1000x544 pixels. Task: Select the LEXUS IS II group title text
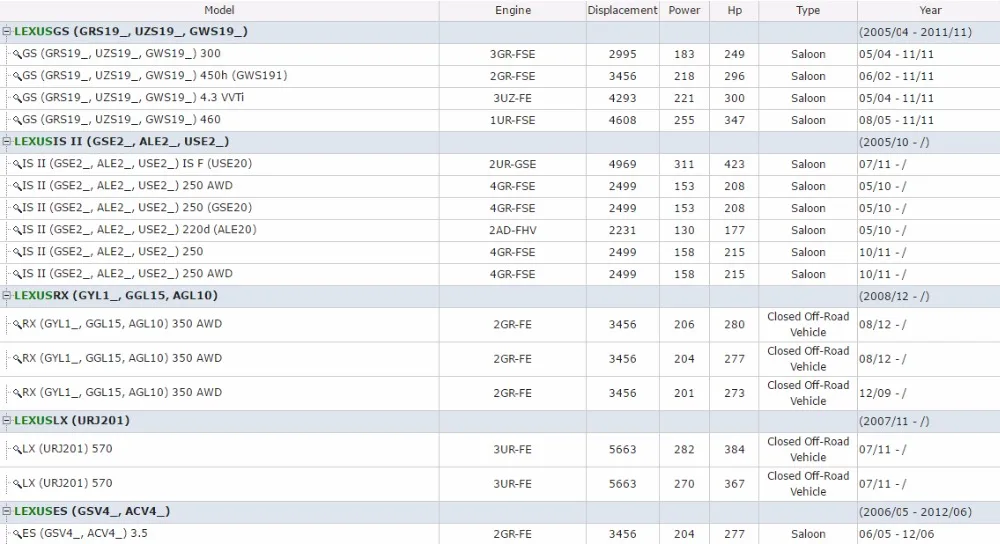[x=121, y=142]
